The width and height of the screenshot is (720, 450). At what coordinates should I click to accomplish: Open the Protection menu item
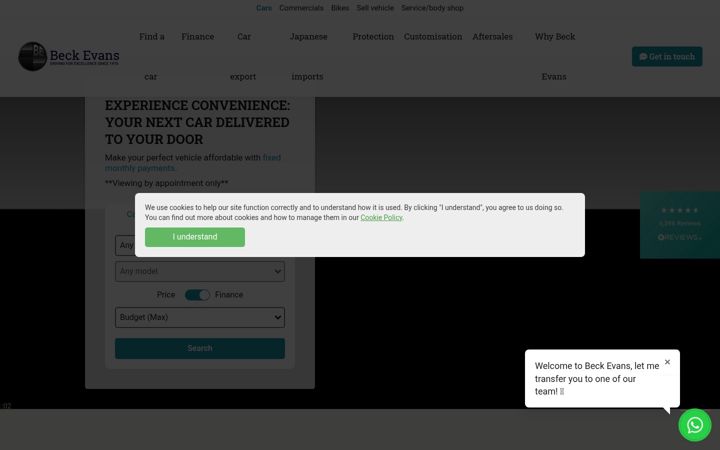(373, 36)
